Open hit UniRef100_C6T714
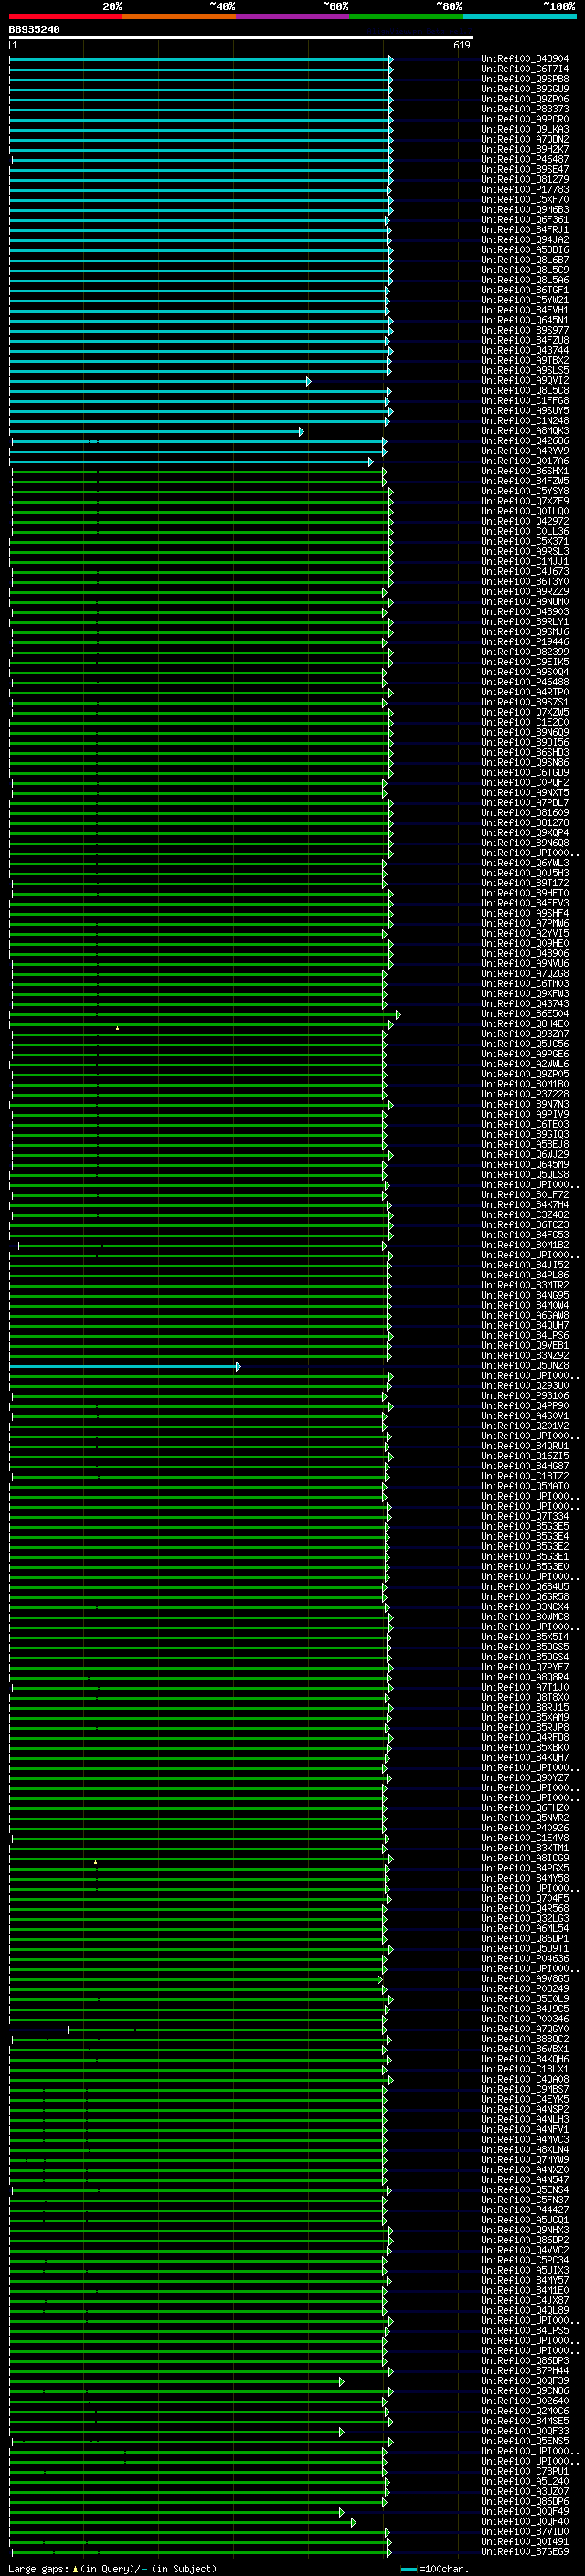The width and height of the screenshot is (585, 2576). pyautogui.click(x=525, y=69)
